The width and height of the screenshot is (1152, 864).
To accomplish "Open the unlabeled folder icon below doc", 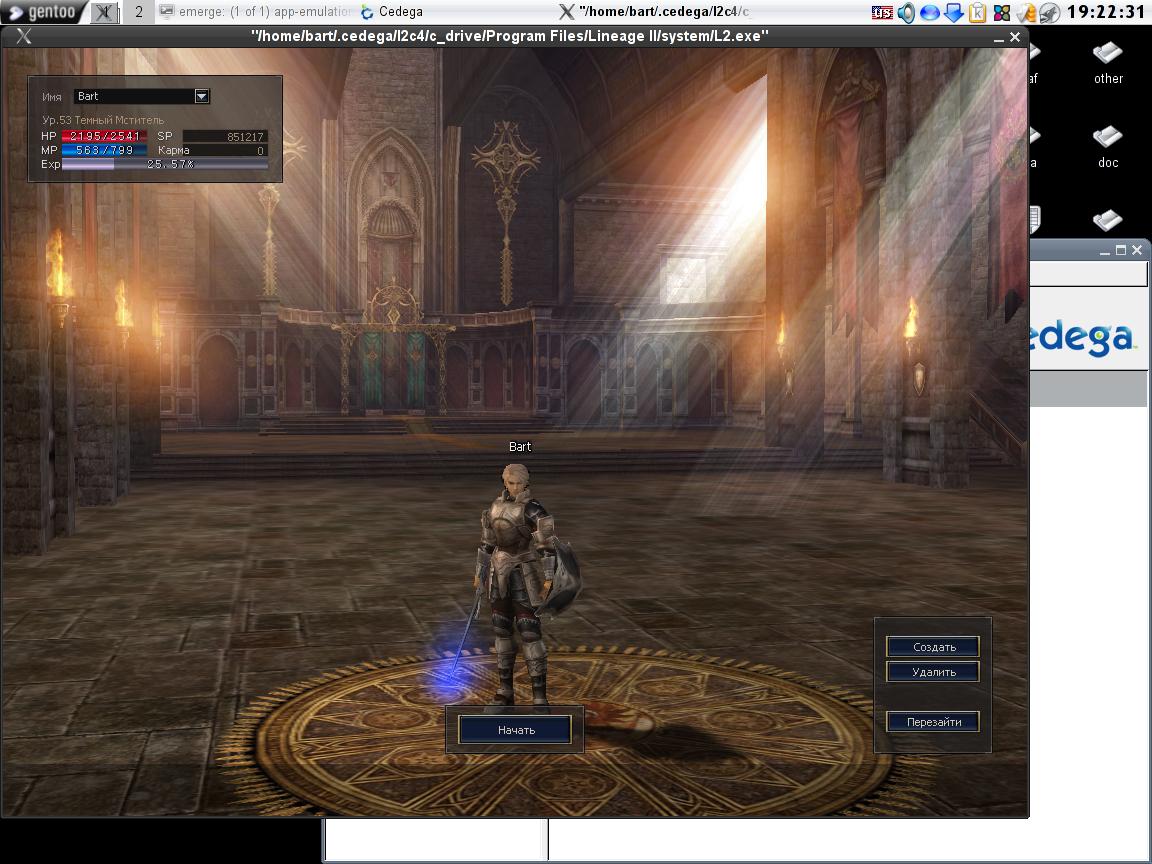I will point(1107,220).
